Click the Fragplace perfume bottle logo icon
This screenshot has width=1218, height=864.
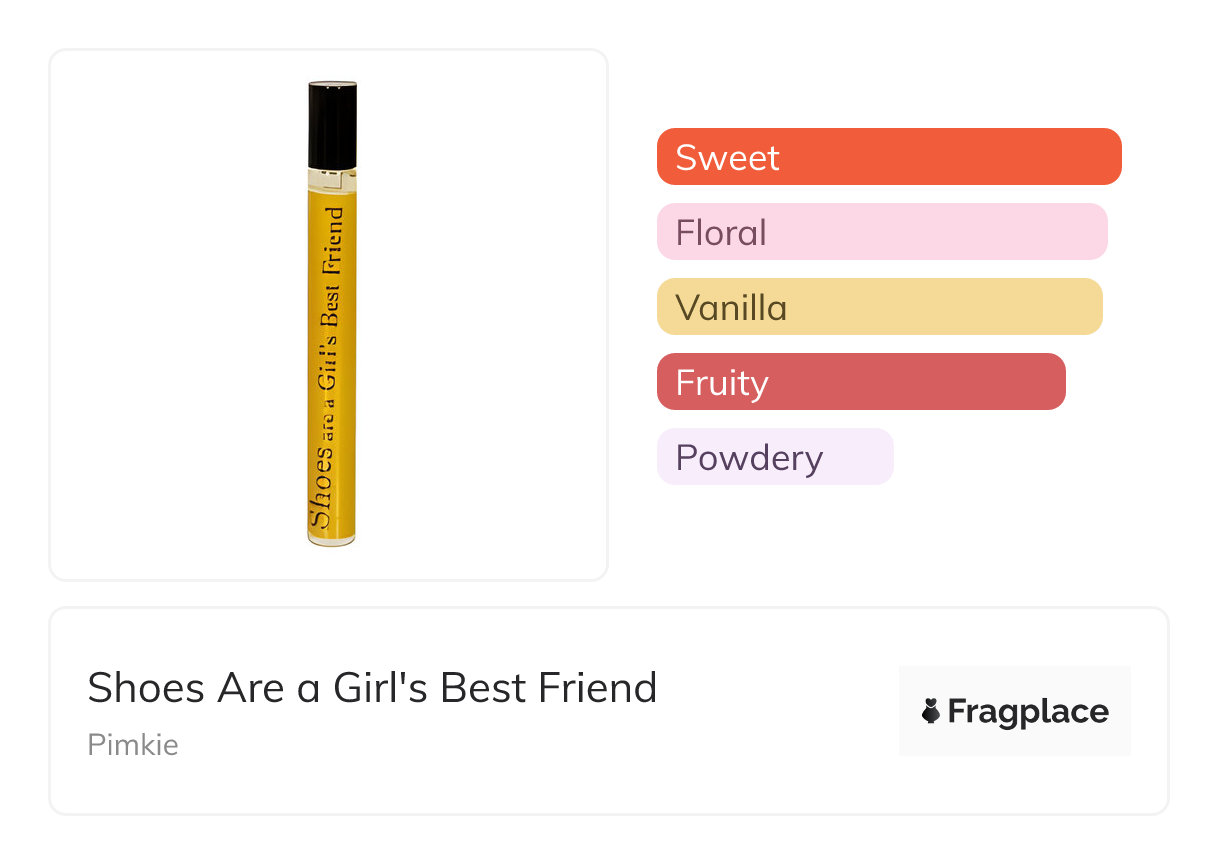click(931, 711)
